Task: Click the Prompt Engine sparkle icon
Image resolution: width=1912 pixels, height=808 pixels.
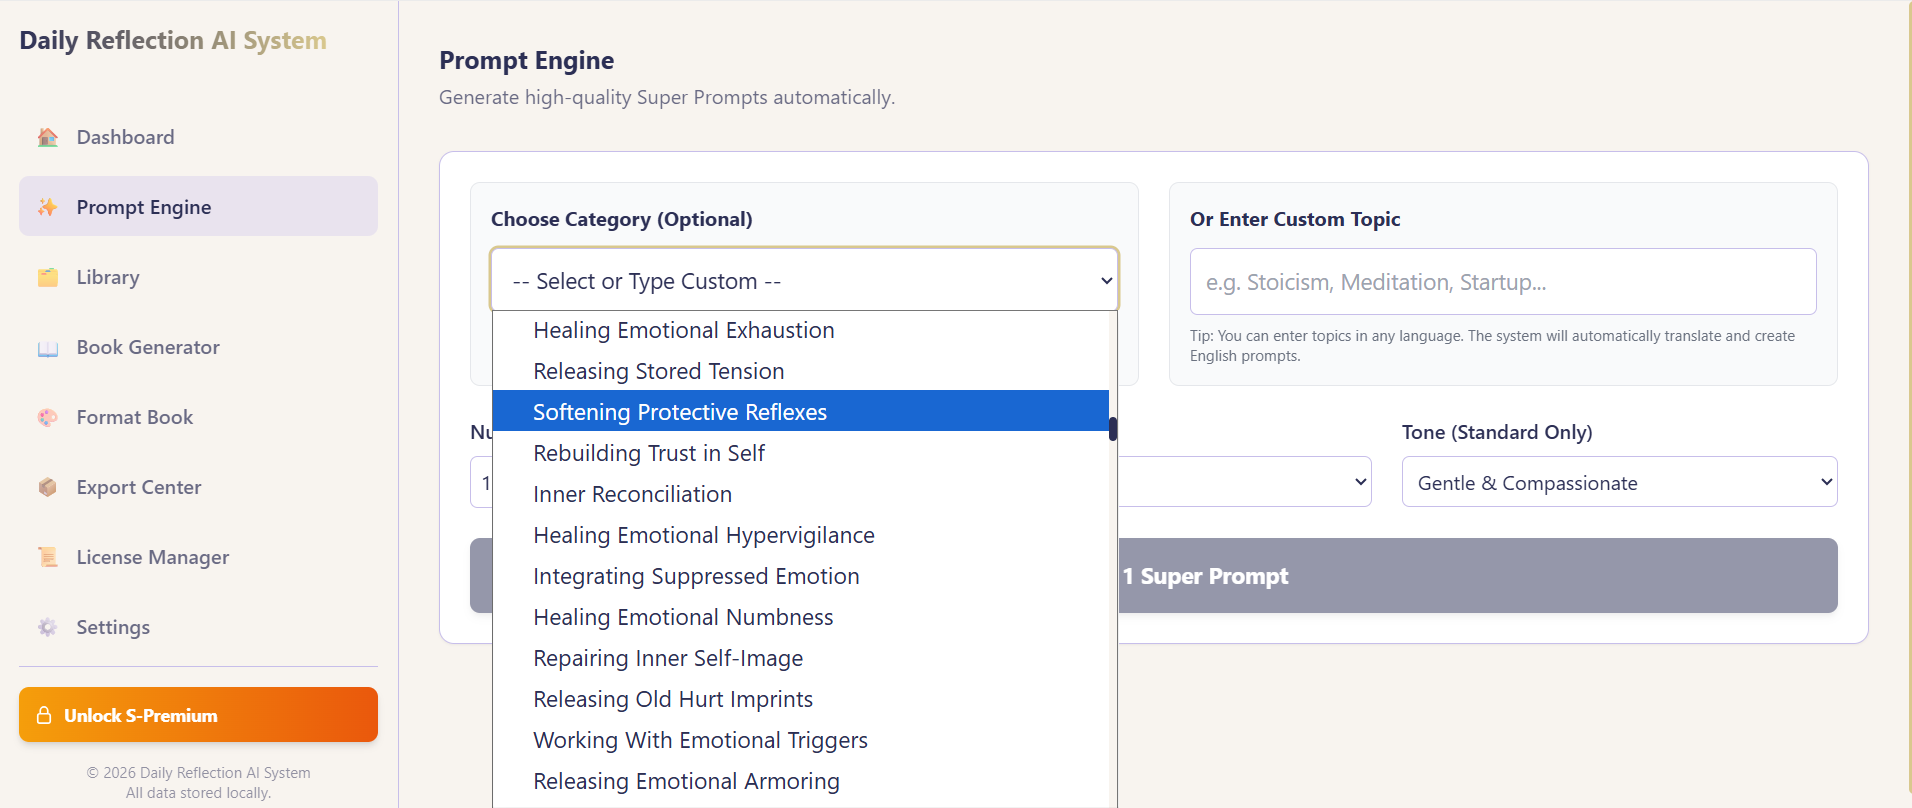Action: (x=47, y=207)
